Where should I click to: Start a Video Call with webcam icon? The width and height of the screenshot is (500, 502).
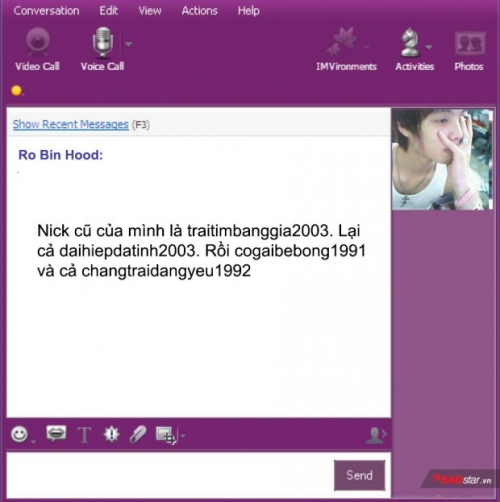pyautogui.click(x=37, y=49)
